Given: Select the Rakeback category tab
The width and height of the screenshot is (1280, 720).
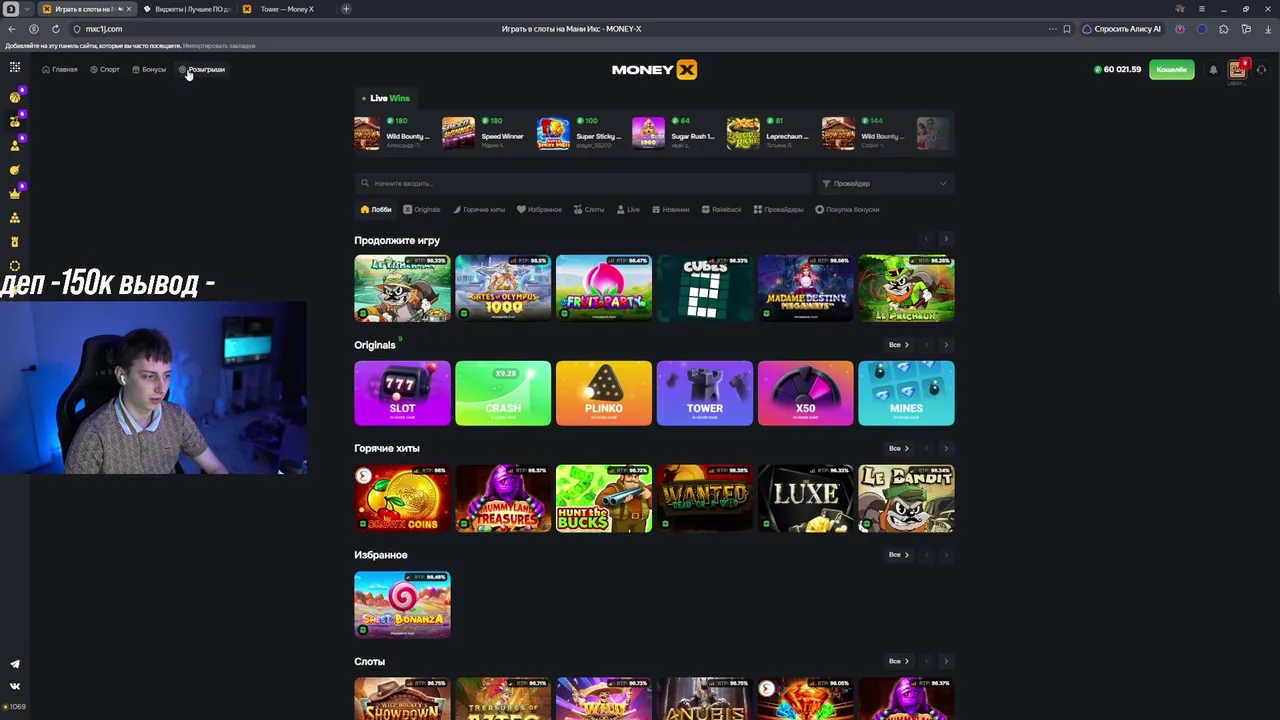Looking at the screenshot, I should (722, 210).
